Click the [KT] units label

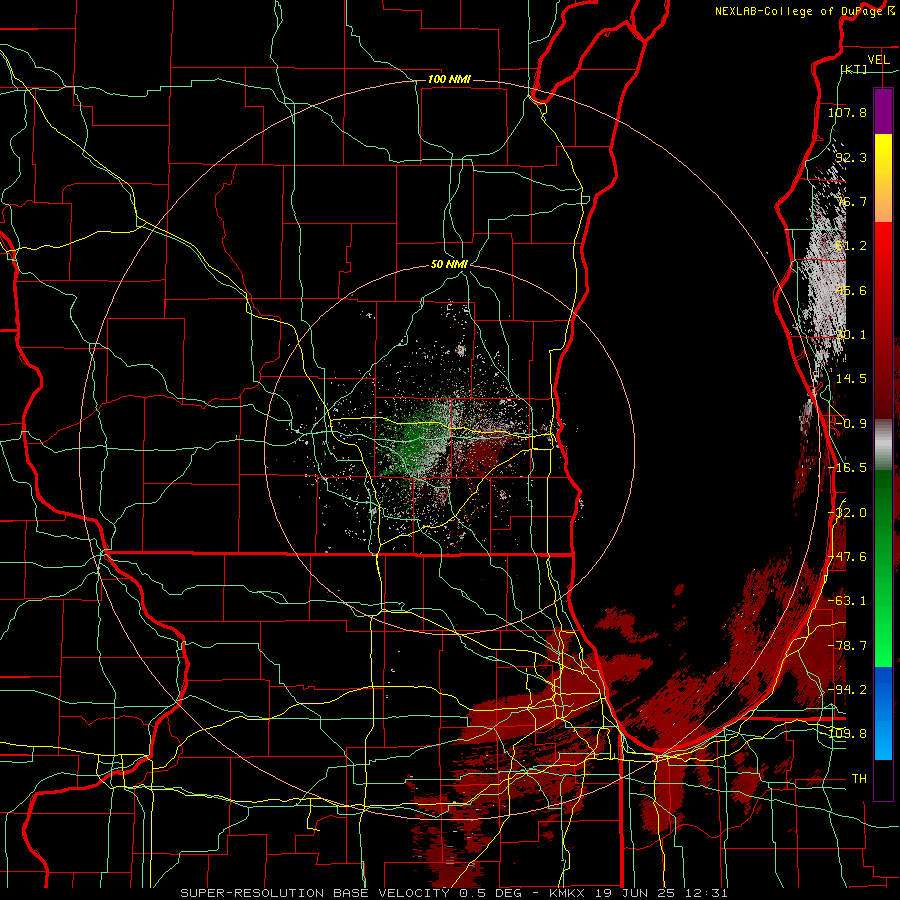click(854, 69)
